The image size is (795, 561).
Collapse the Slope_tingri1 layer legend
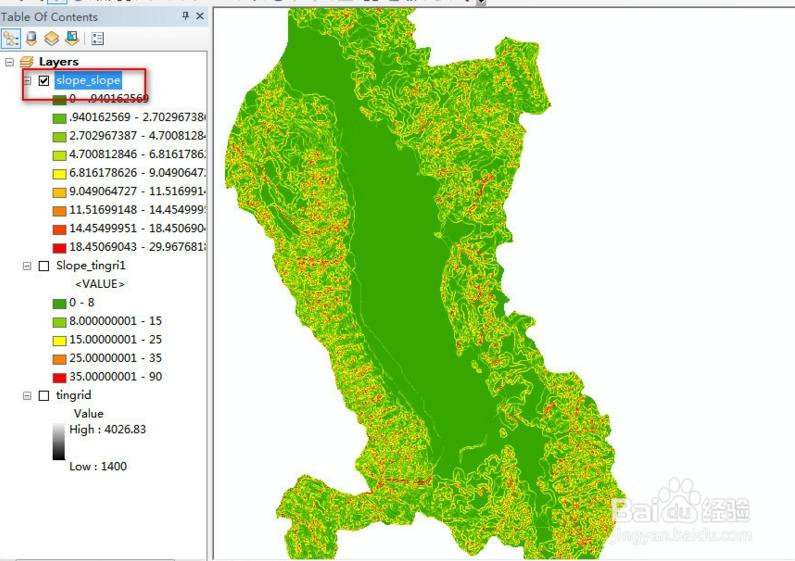[27, 266]
